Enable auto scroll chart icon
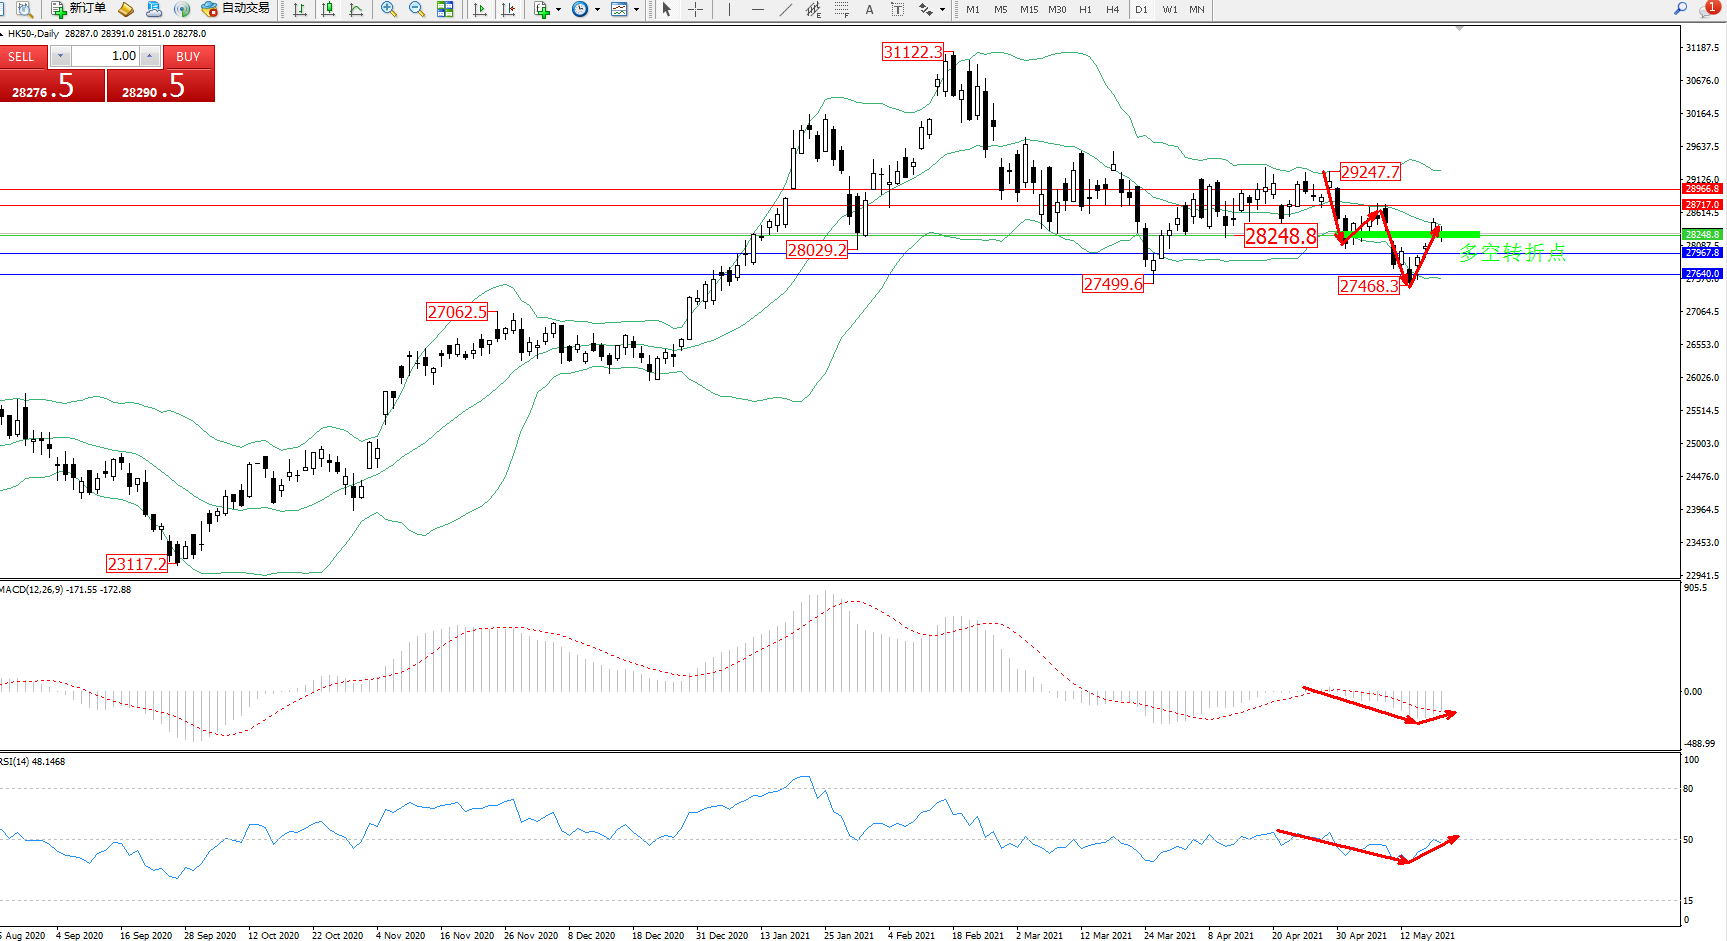 (480, 9)
